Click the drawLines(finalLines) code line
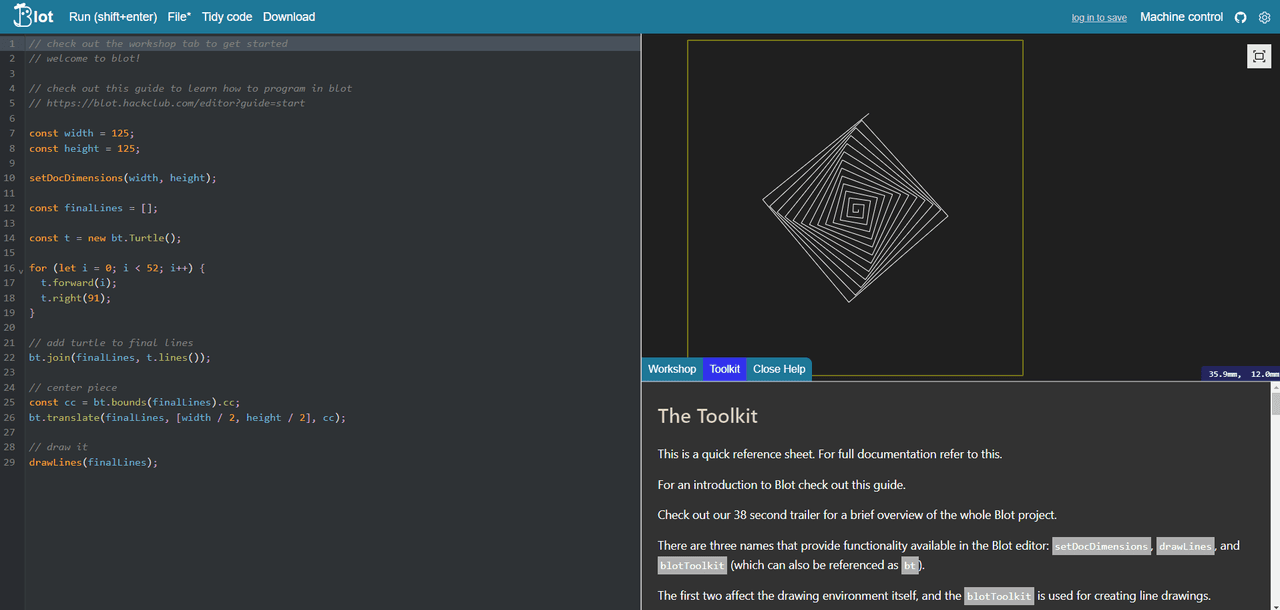The image size is (1280, 610). click(93, 463)
